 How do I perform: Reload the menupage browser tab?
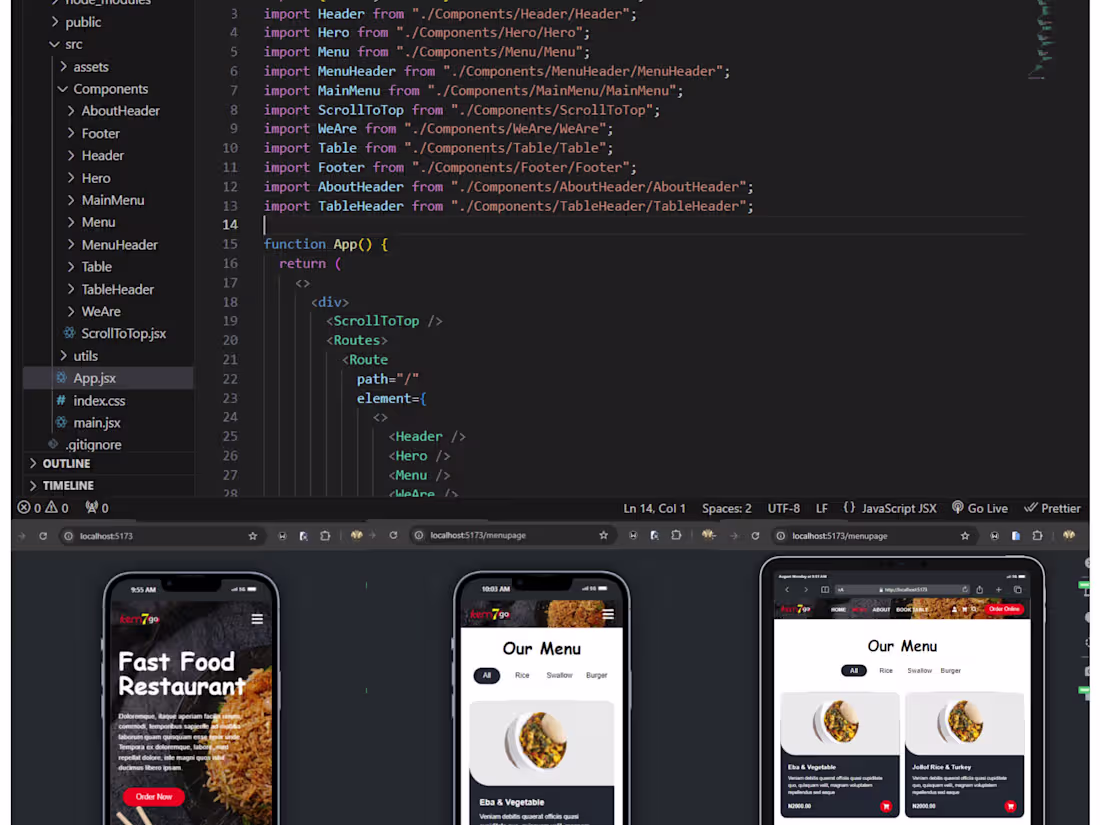pyautogui.click(x=756, y=536)
